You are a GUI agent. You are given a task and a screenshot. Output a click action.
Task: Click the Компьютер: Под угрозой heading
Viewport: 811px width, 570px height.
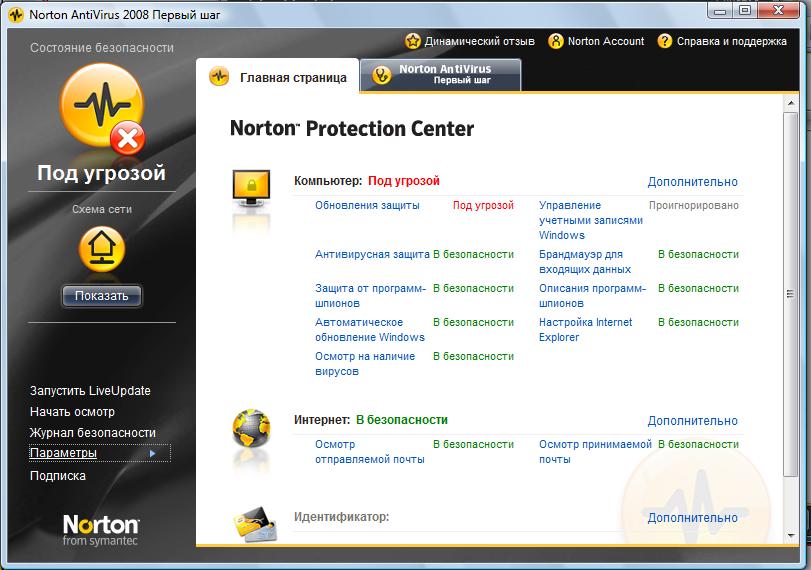tap(367, 181)
